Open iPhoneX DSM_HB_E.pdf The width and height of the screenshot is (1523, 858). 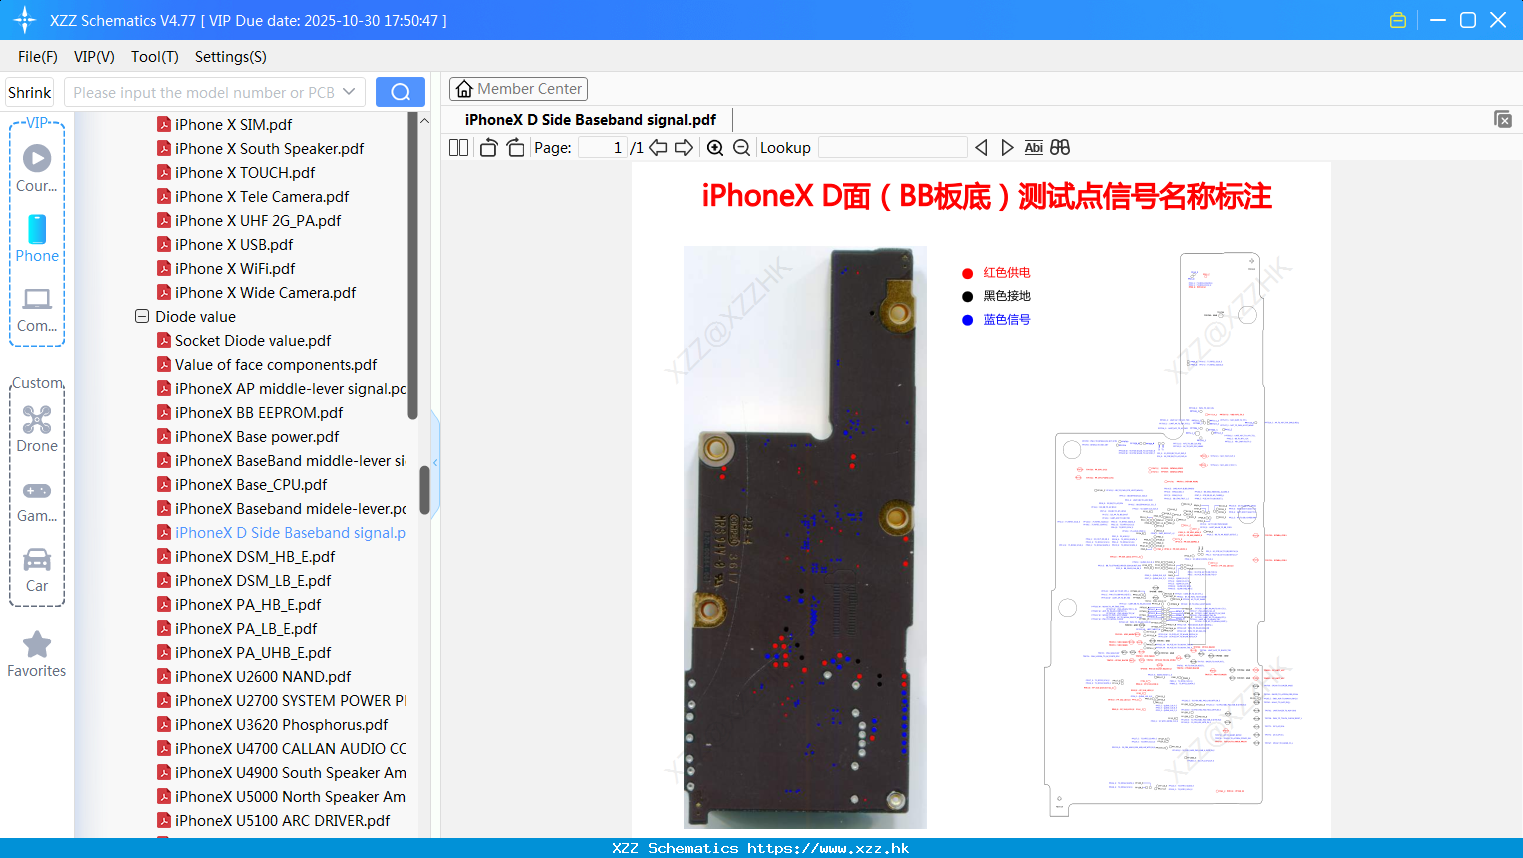pos(255,556)
